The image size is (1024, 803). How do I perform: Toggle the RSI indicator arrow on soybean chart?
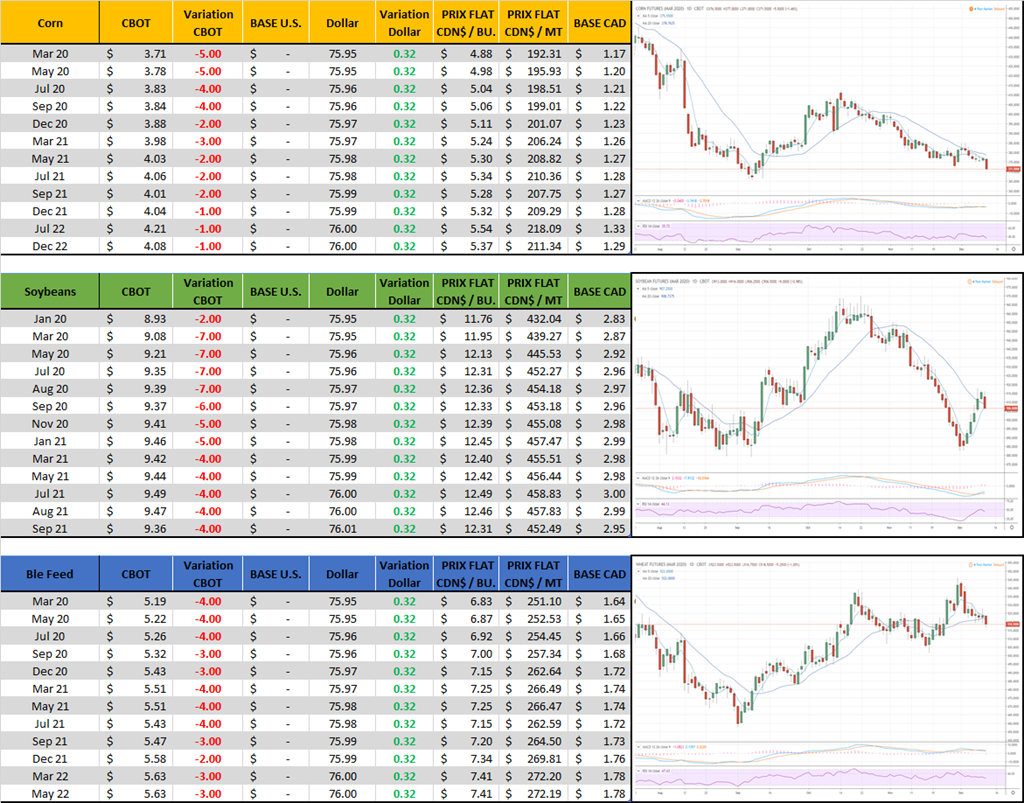coord(638,506)
